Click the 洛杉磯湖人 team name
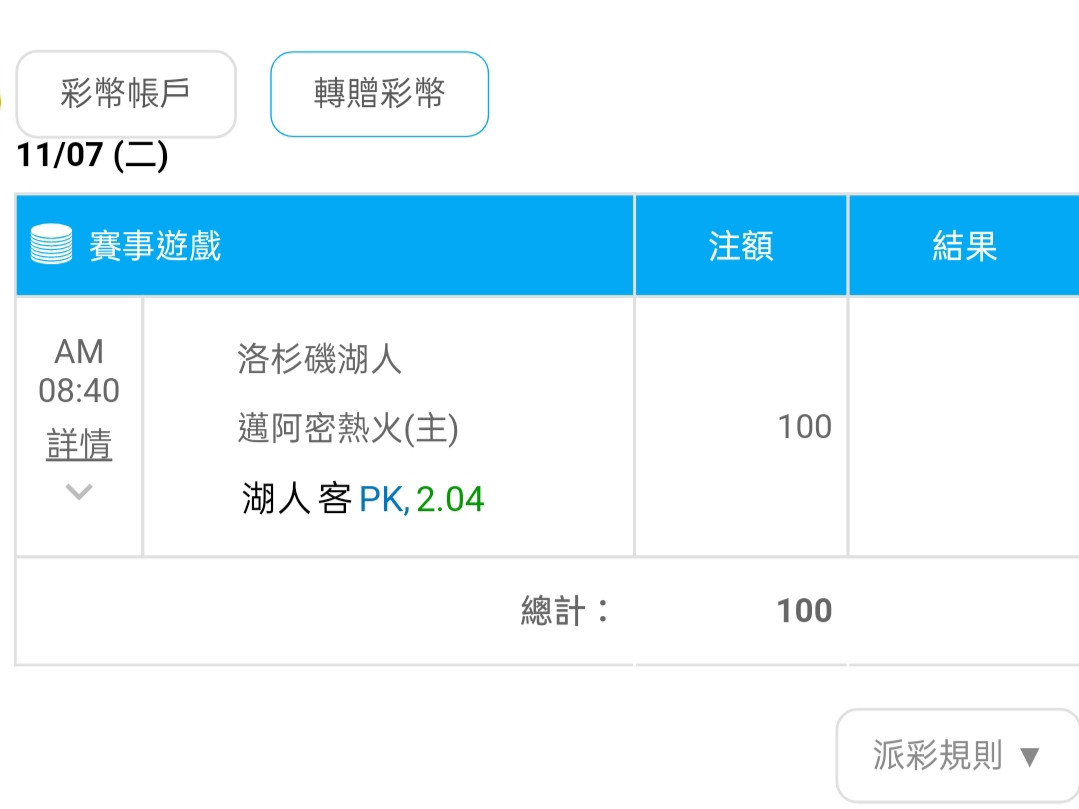This screenshot has width=1079, height=809. tap(319, 358)
